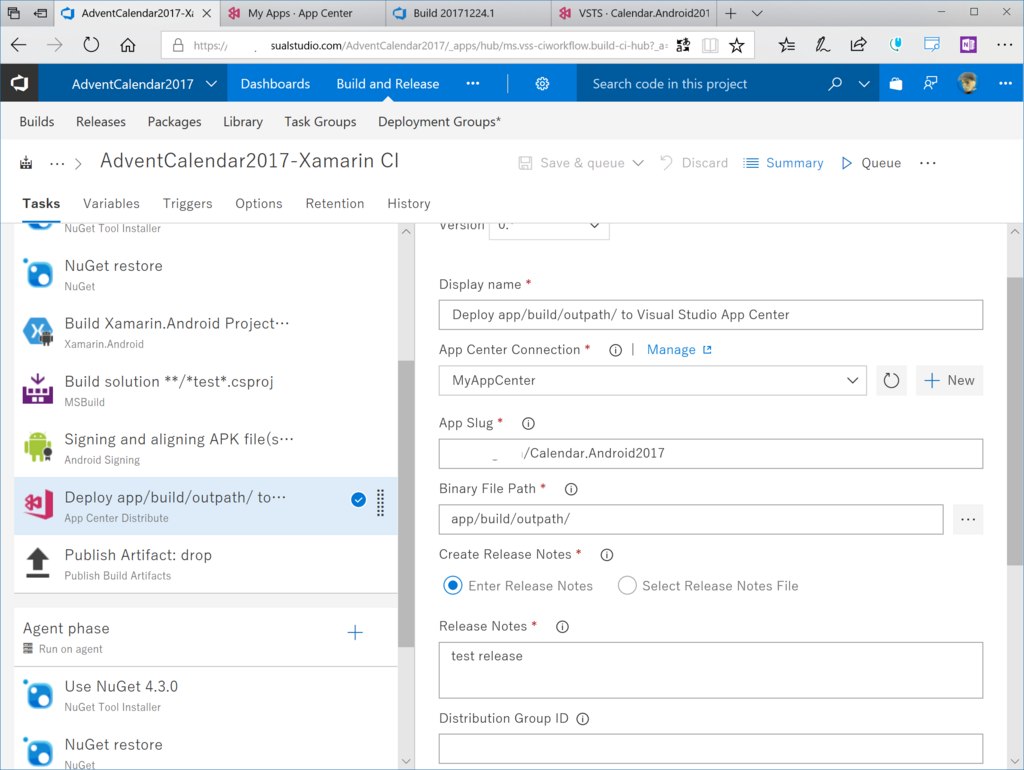Screen dimensions: 1024x770
Task: Go to the Releases hub
Action: [101, 121]
